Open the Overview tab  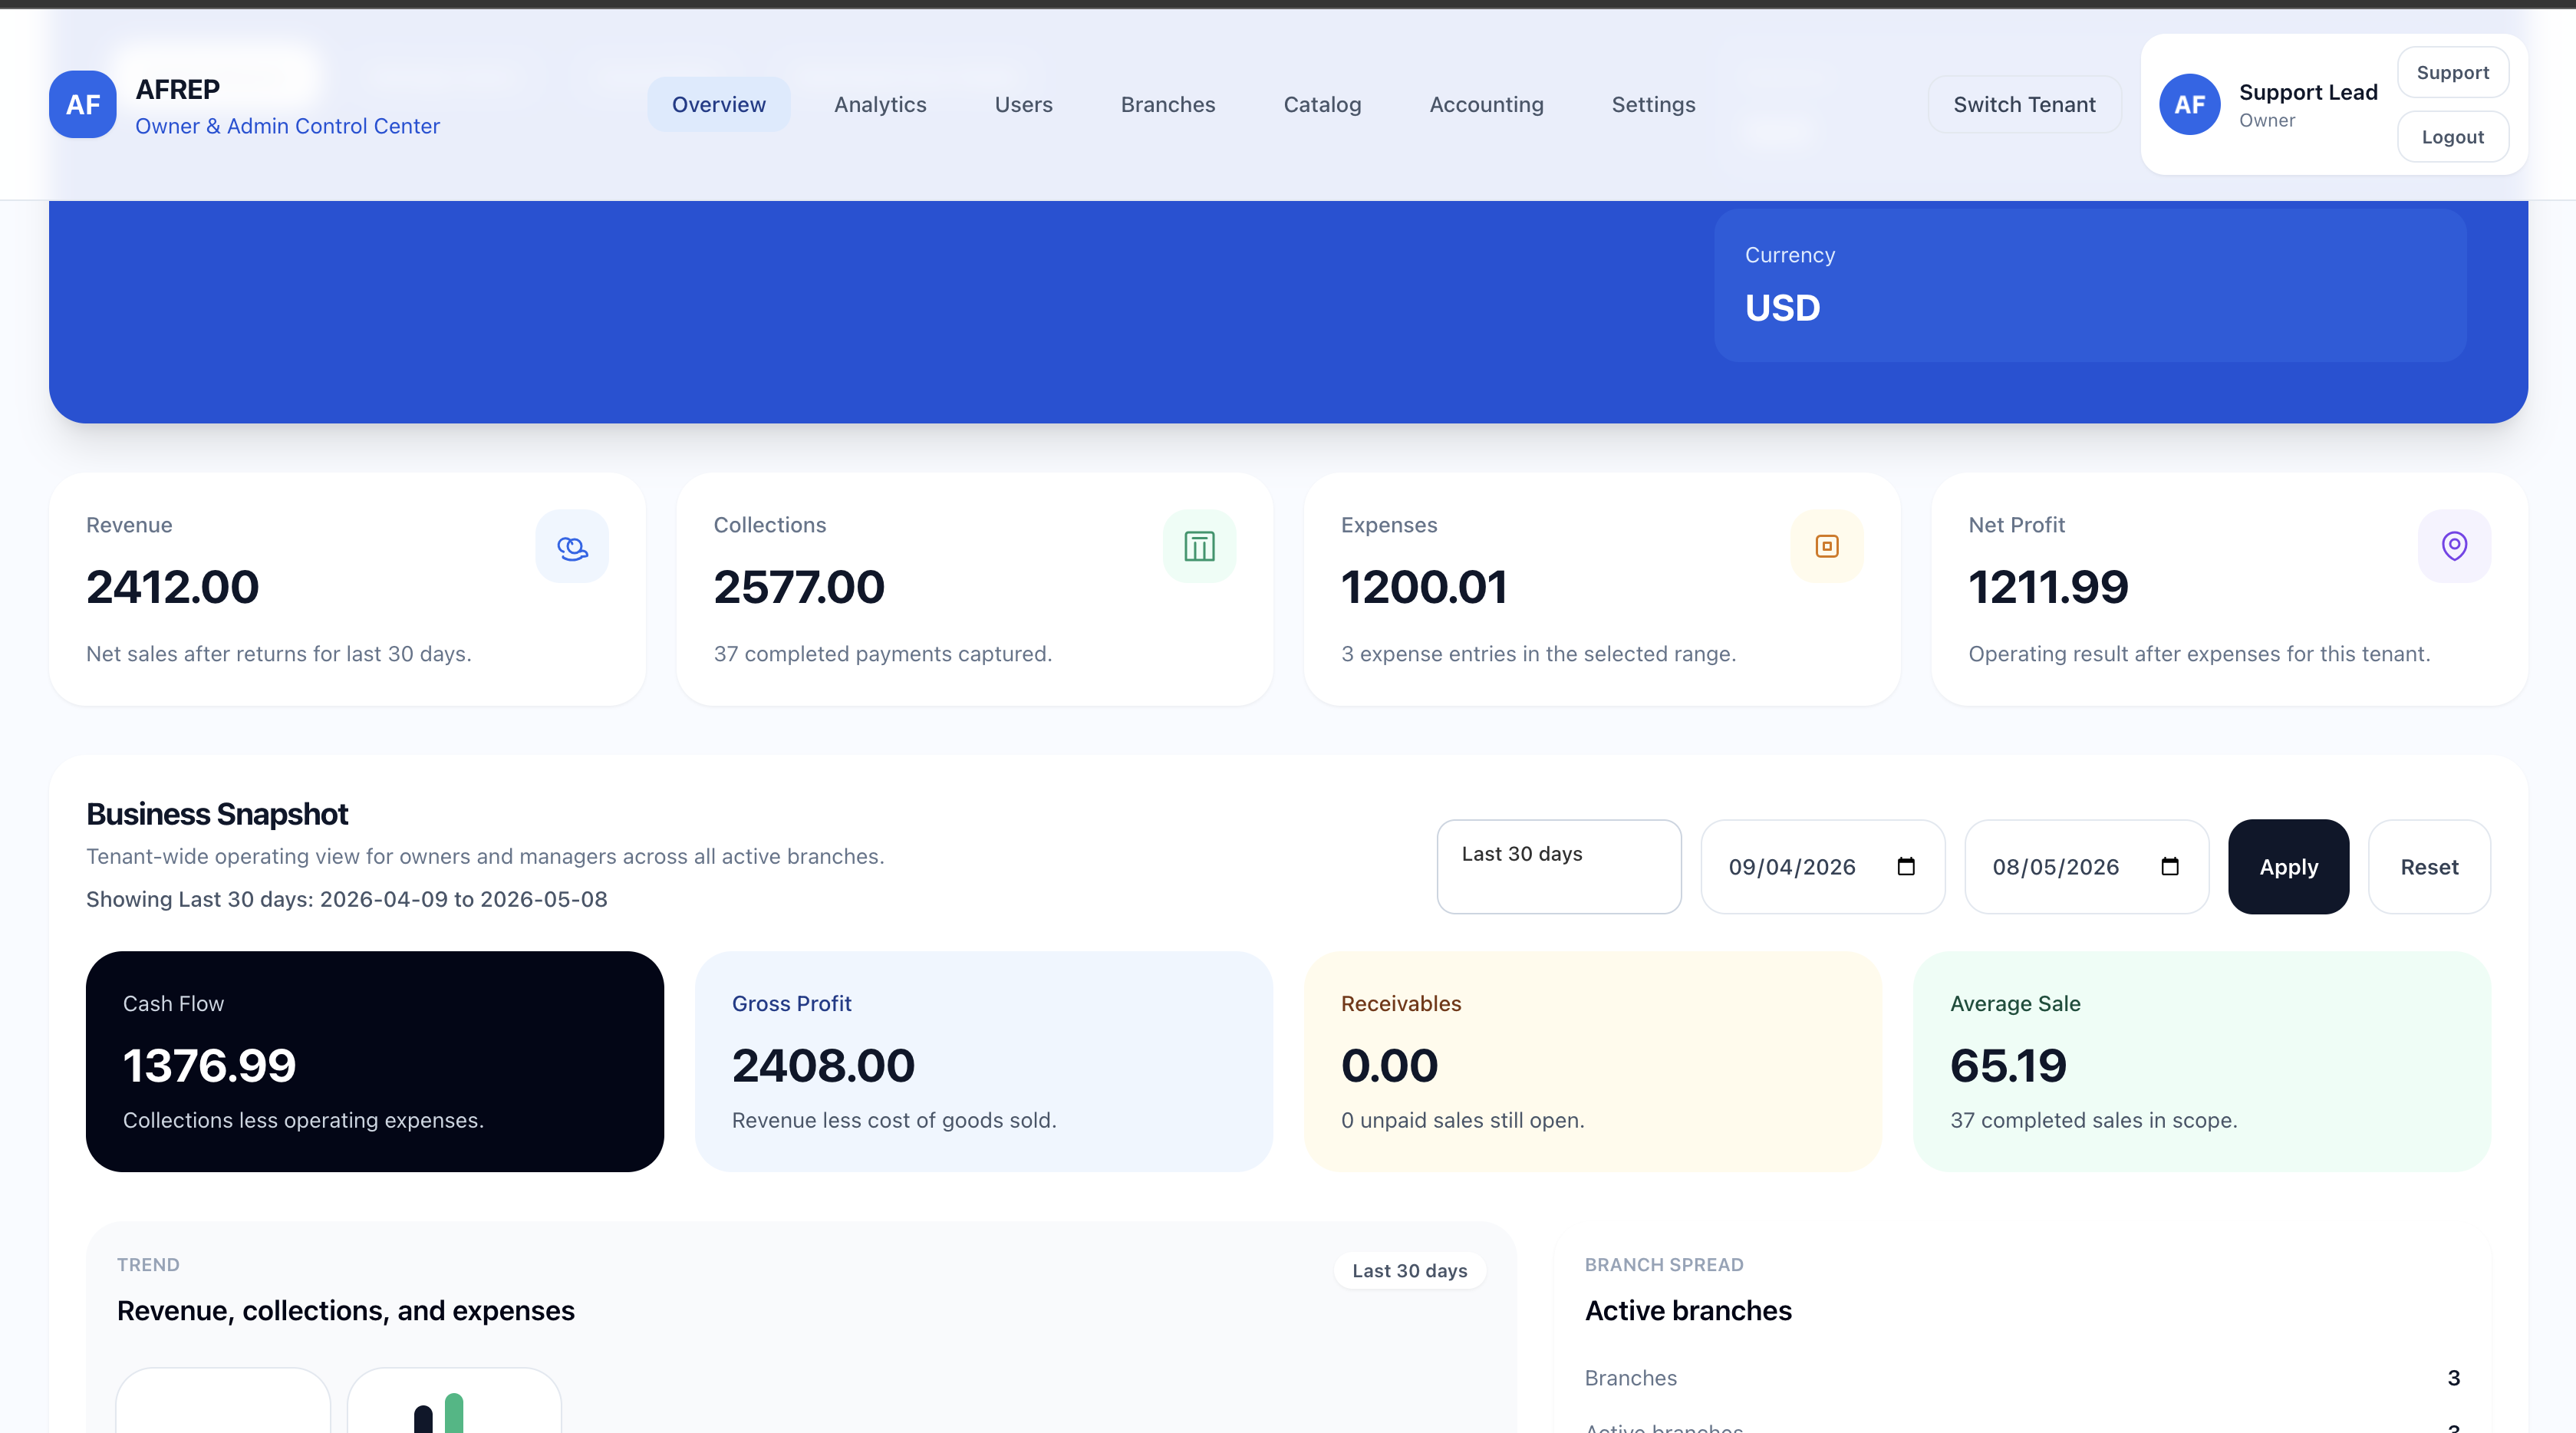tap(719, 104)
